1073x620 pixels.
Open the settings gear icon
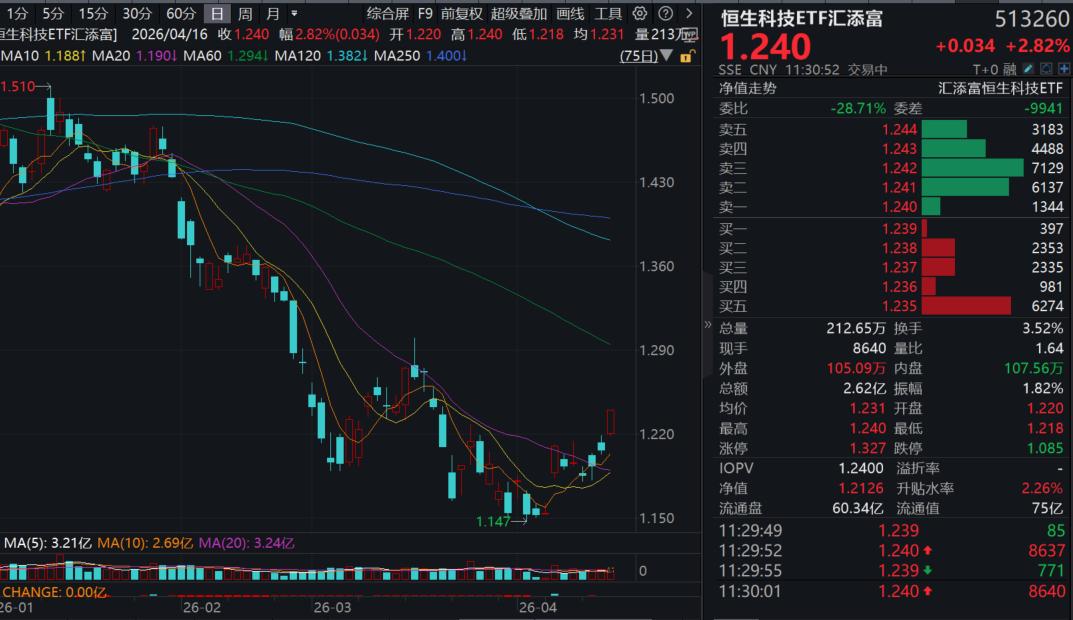coord(639,14)
